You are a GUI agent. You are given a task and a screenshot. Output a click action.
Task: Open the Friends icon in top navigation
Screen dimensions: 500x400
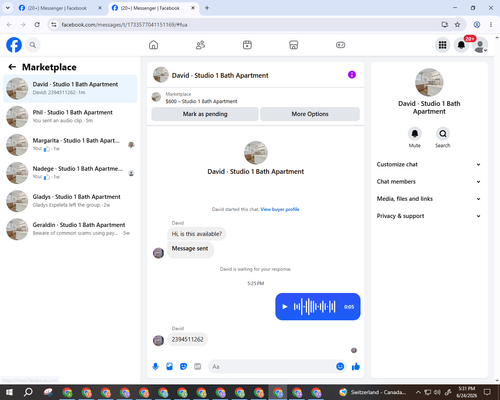(x=200, y=45)
